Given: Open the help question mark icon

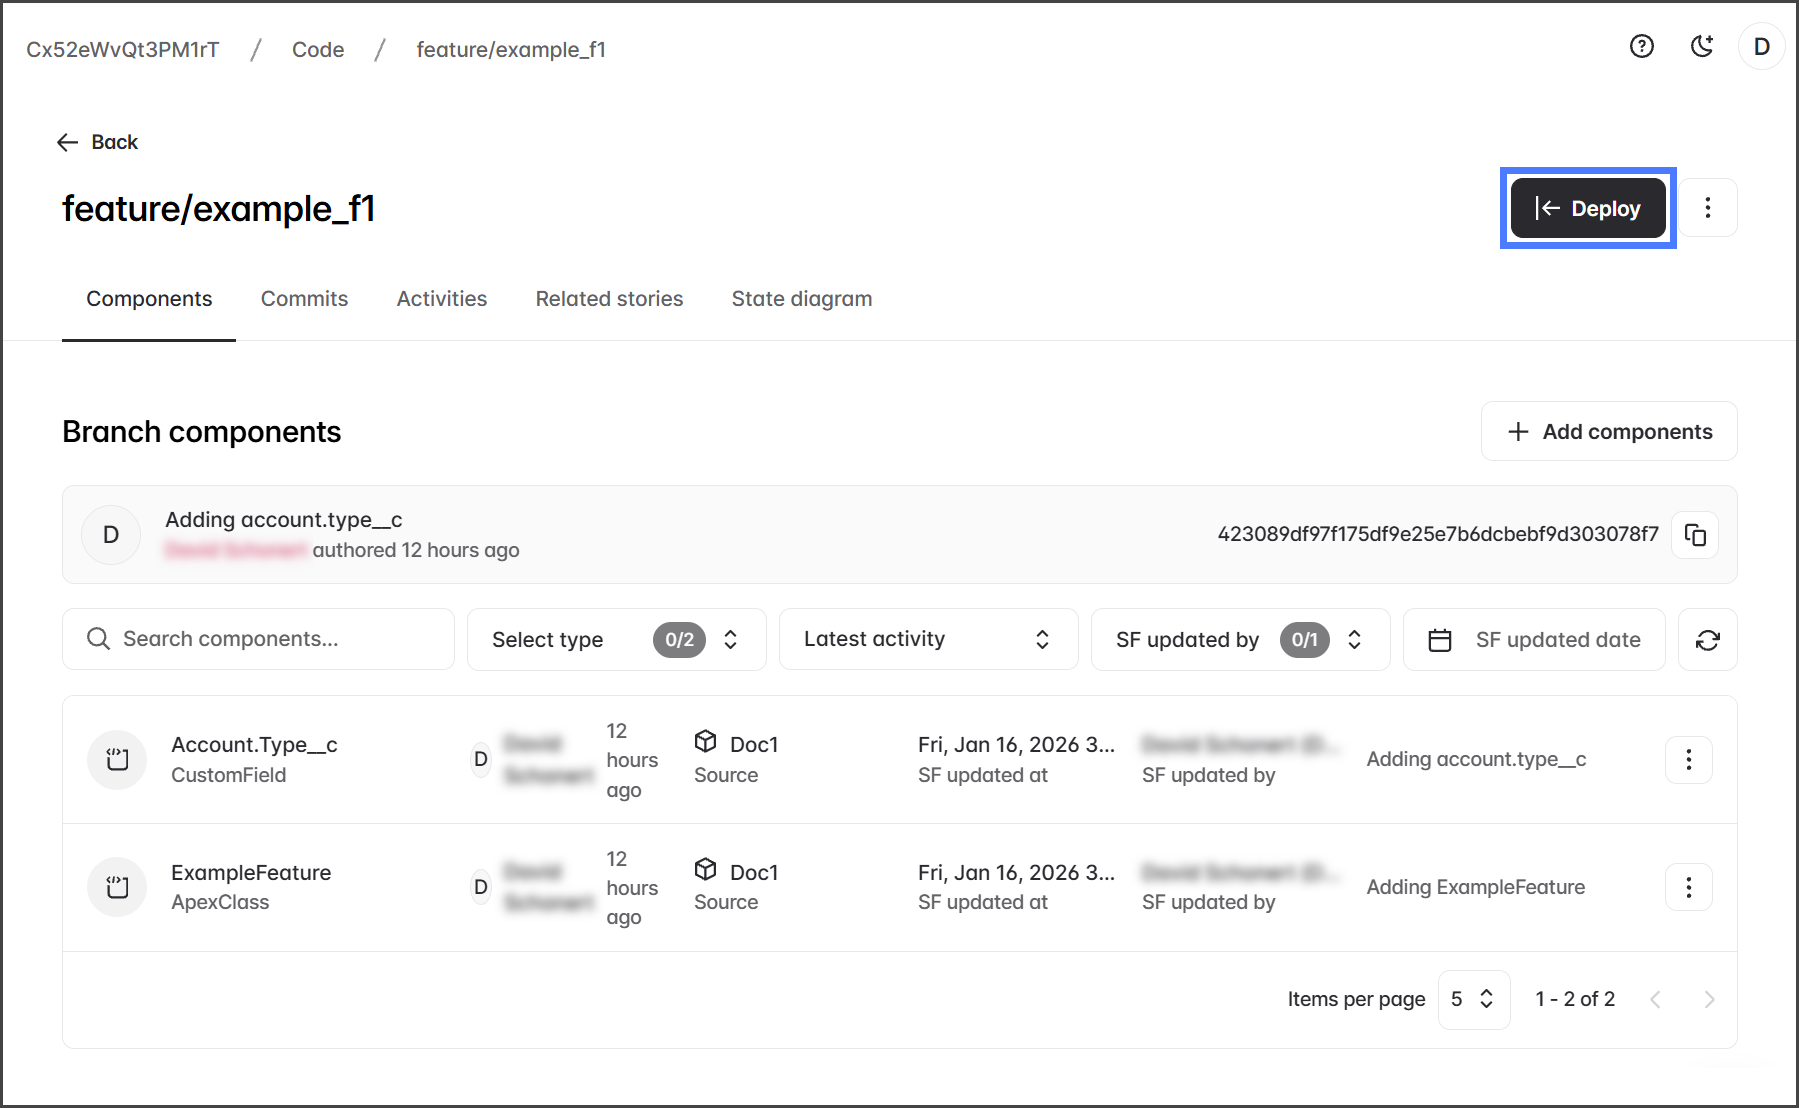Looking at the screenshot, I should tap(1641, 47).
